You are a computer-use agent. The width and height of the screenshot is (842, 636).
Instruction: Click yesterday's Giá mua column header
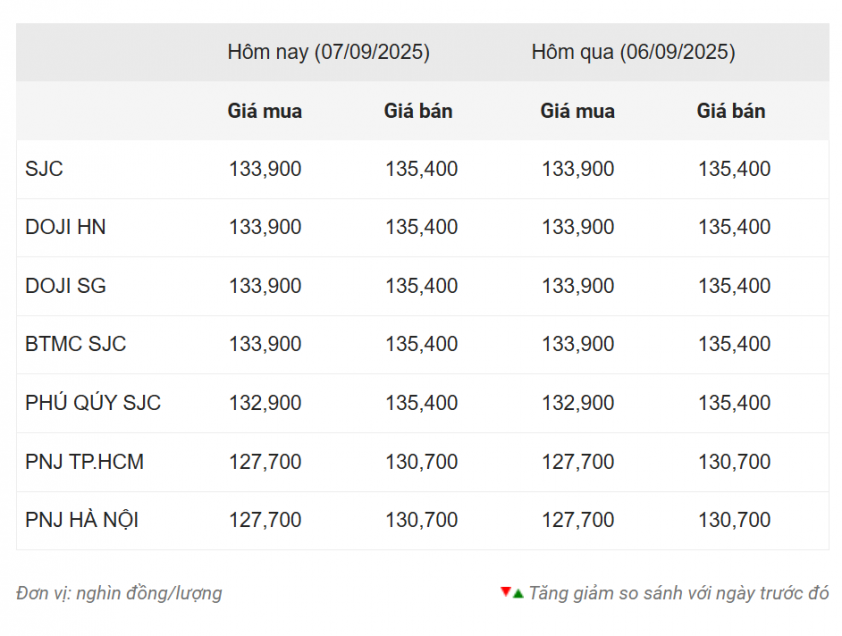pyautogui.click(x=578, y=111)
